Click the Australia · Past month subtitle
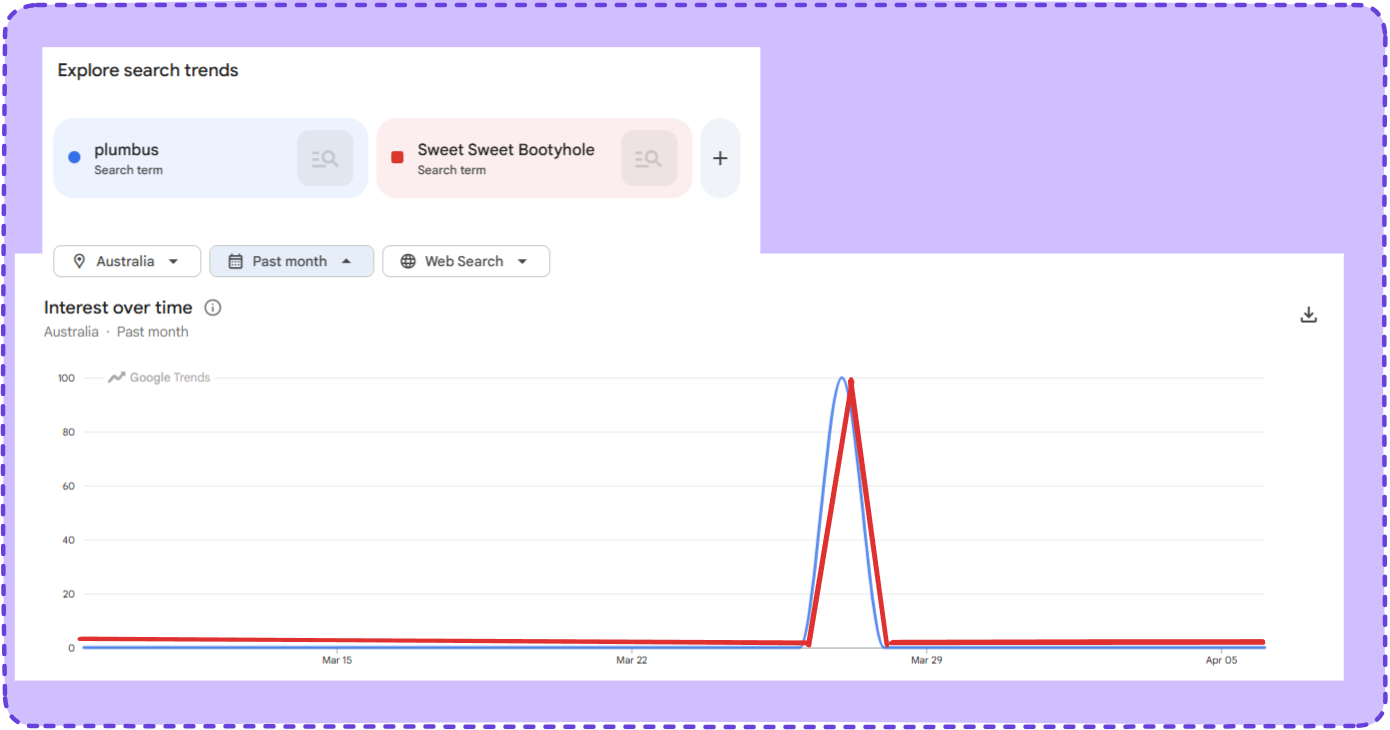The width and height of the screenshot is (1390, 730). 116,332
